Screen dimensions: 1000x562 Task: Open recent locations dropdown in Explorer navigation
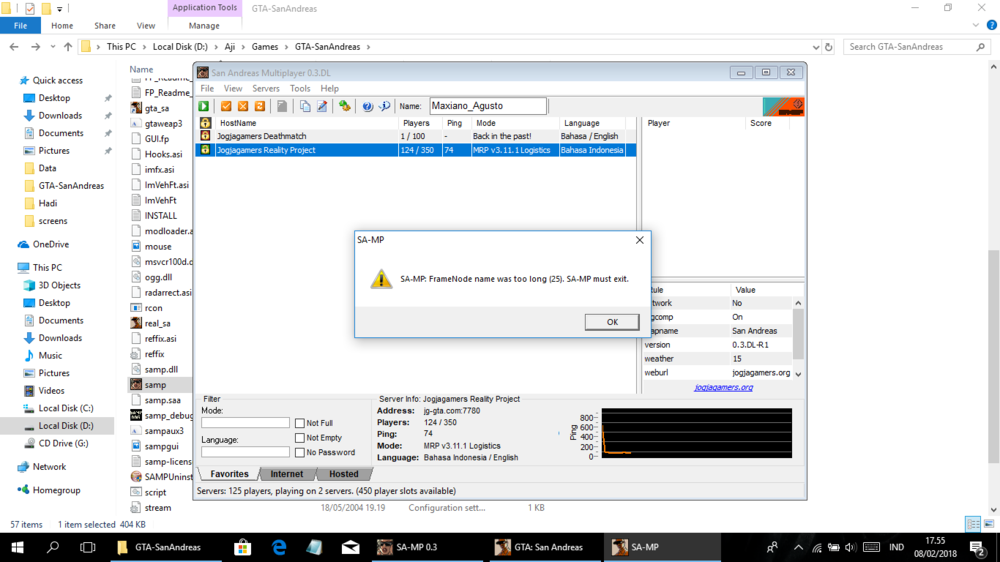[52, 47]
